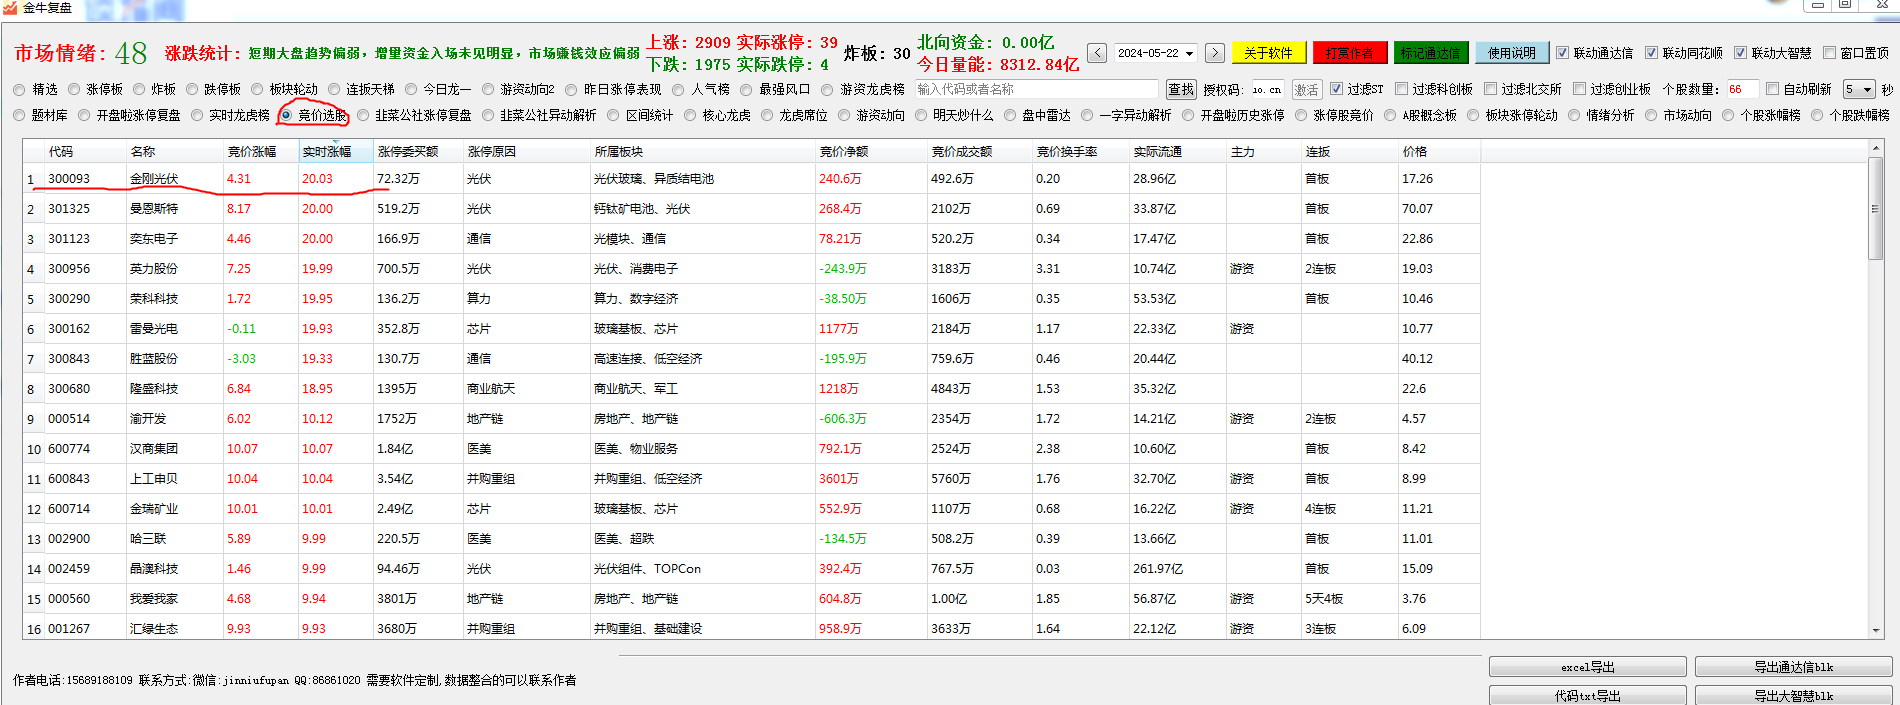Select the 游资龙虎榜 radio option
This screenshot has width=1900, height=705.
coord(827,89)
